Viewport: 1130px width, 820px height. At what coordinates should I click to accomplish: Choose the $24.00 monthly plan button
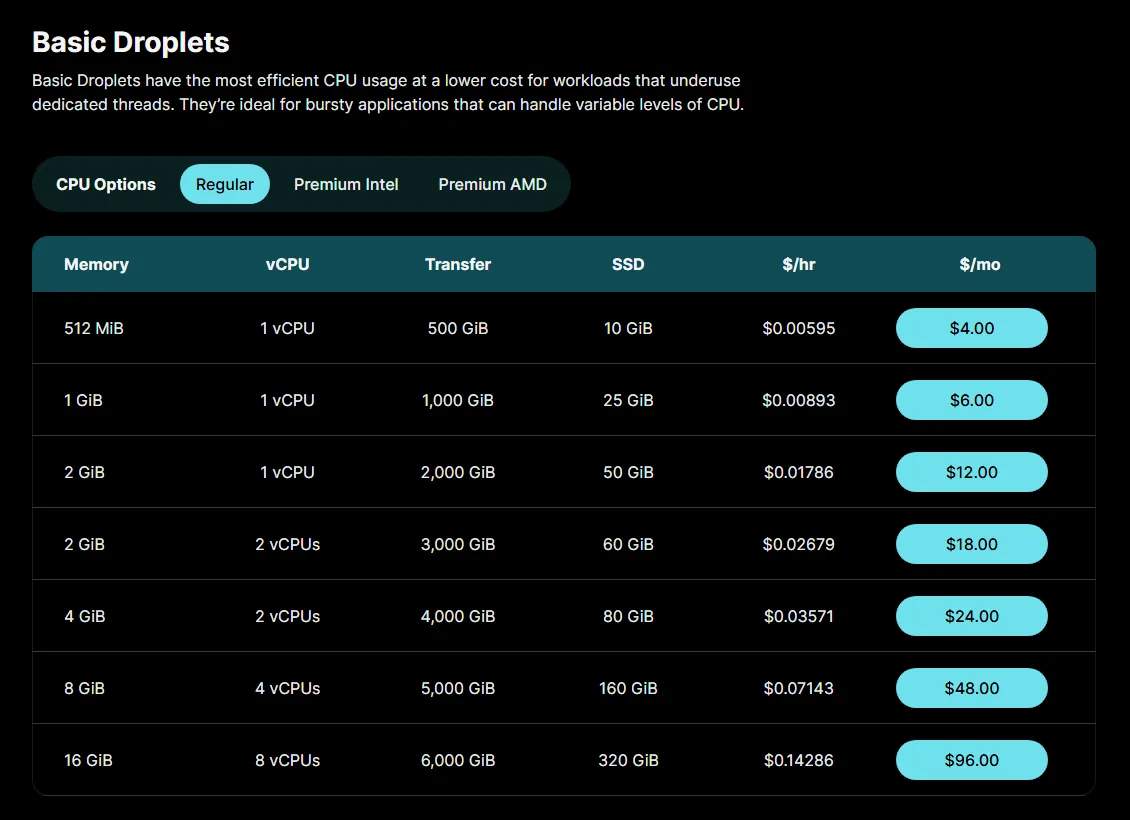tap(971, 616)
